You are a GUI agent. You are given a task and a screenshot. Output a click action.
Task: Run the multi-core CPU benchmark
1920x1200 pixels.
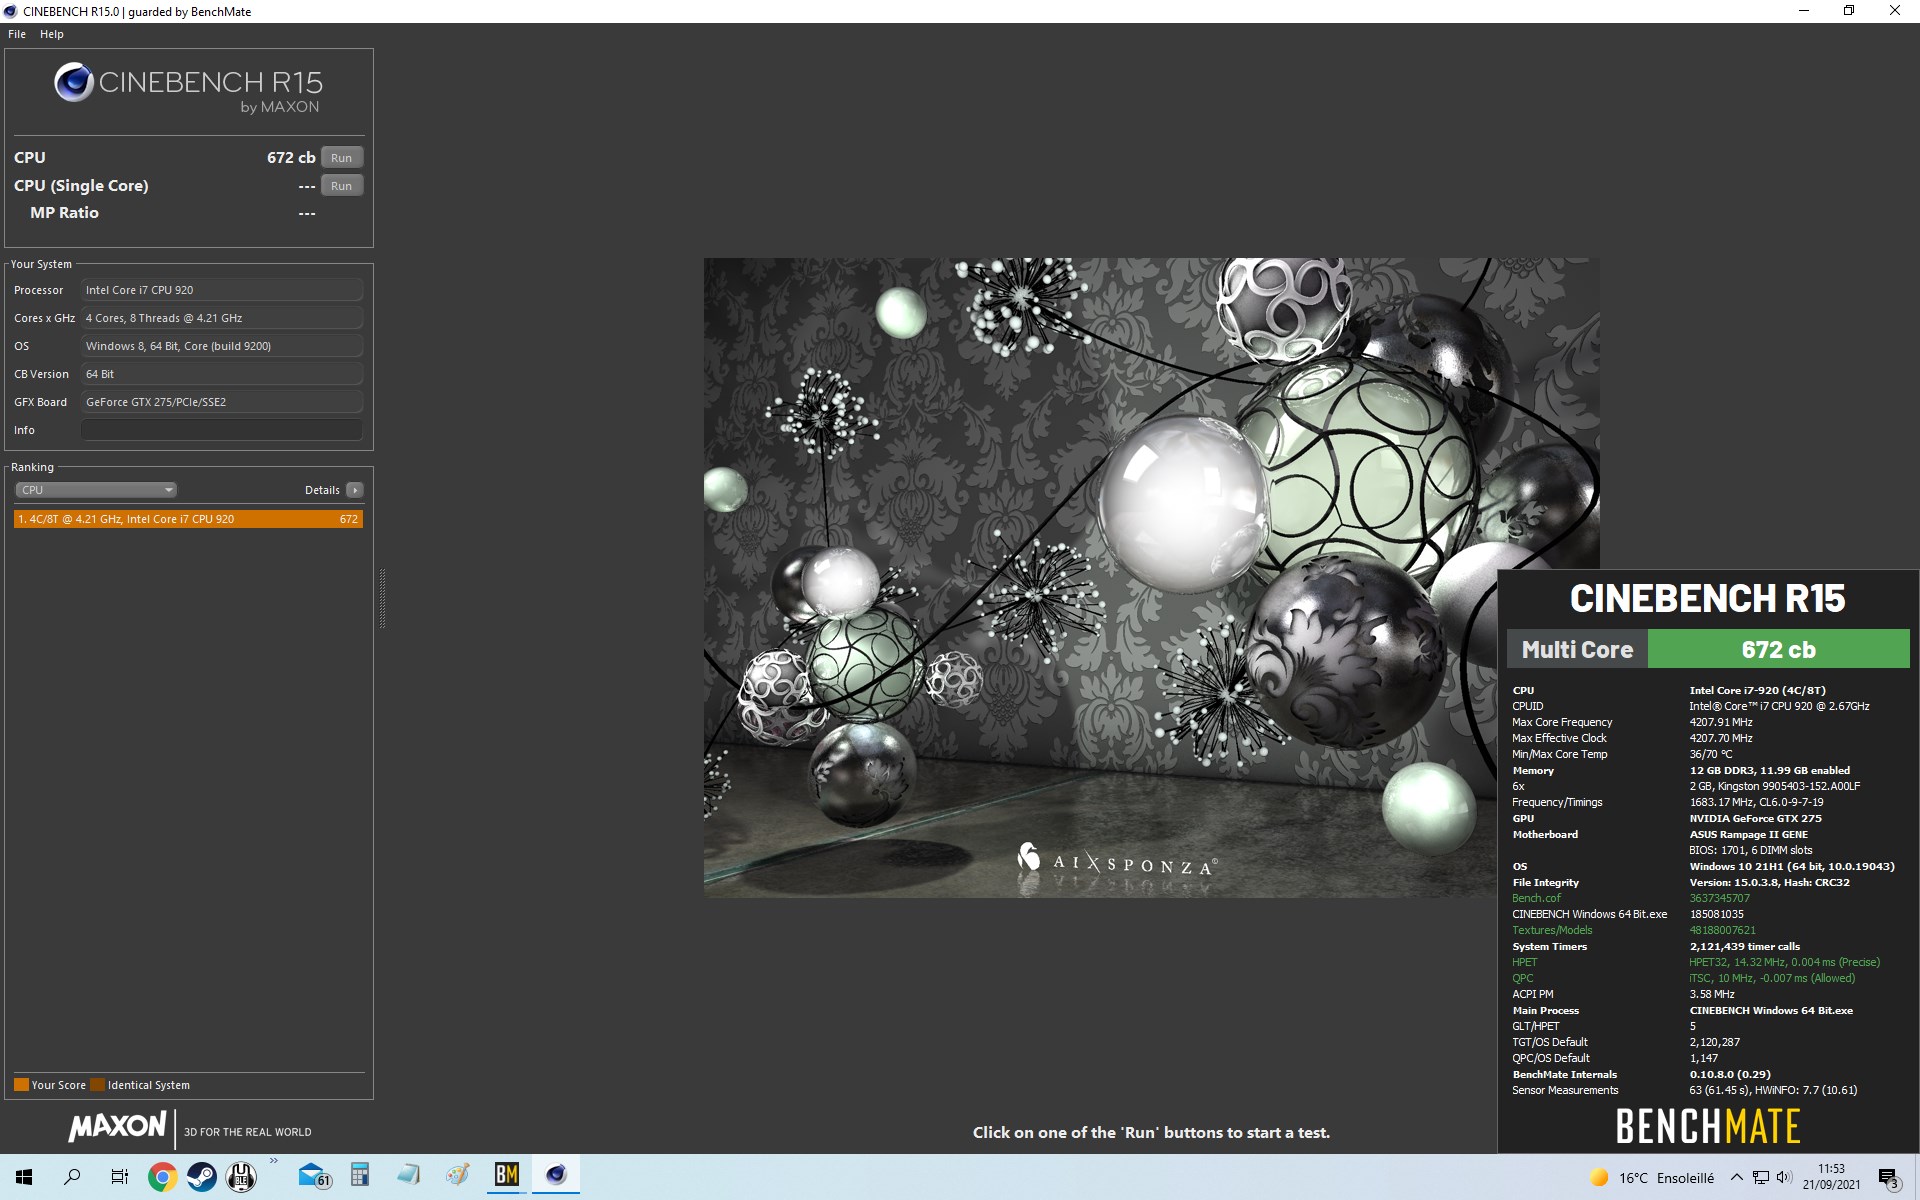click(x=342, y=158)
